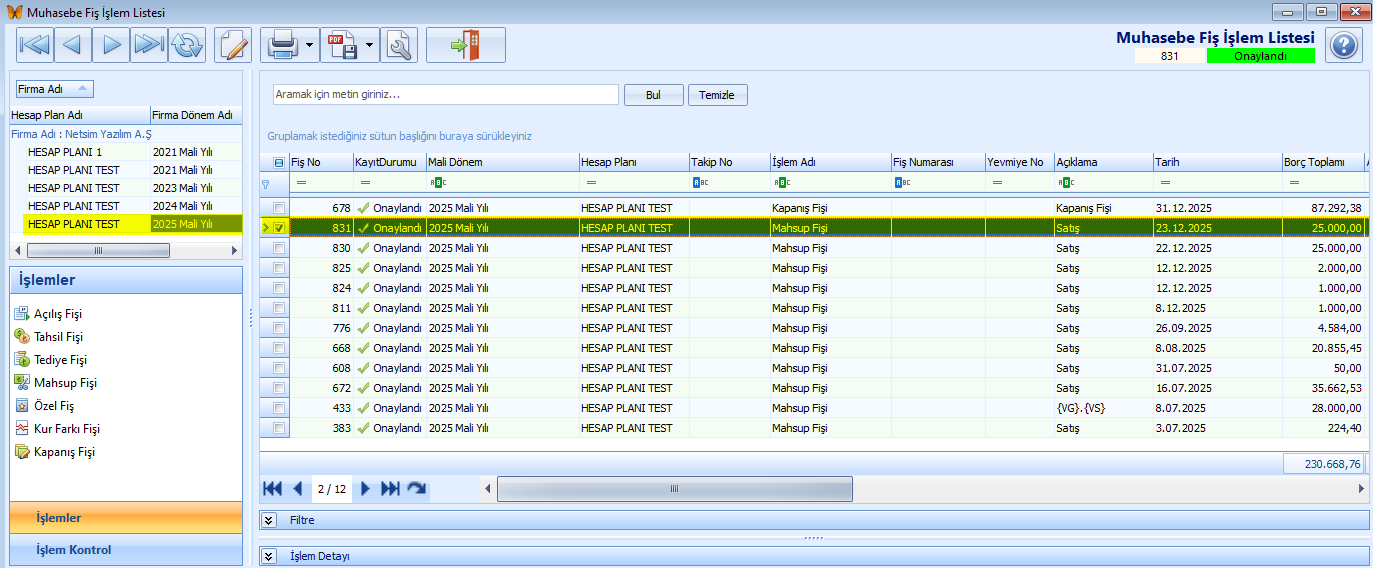Check the box for Fiş No 678

pyautogui.click(x=279, y=208)
